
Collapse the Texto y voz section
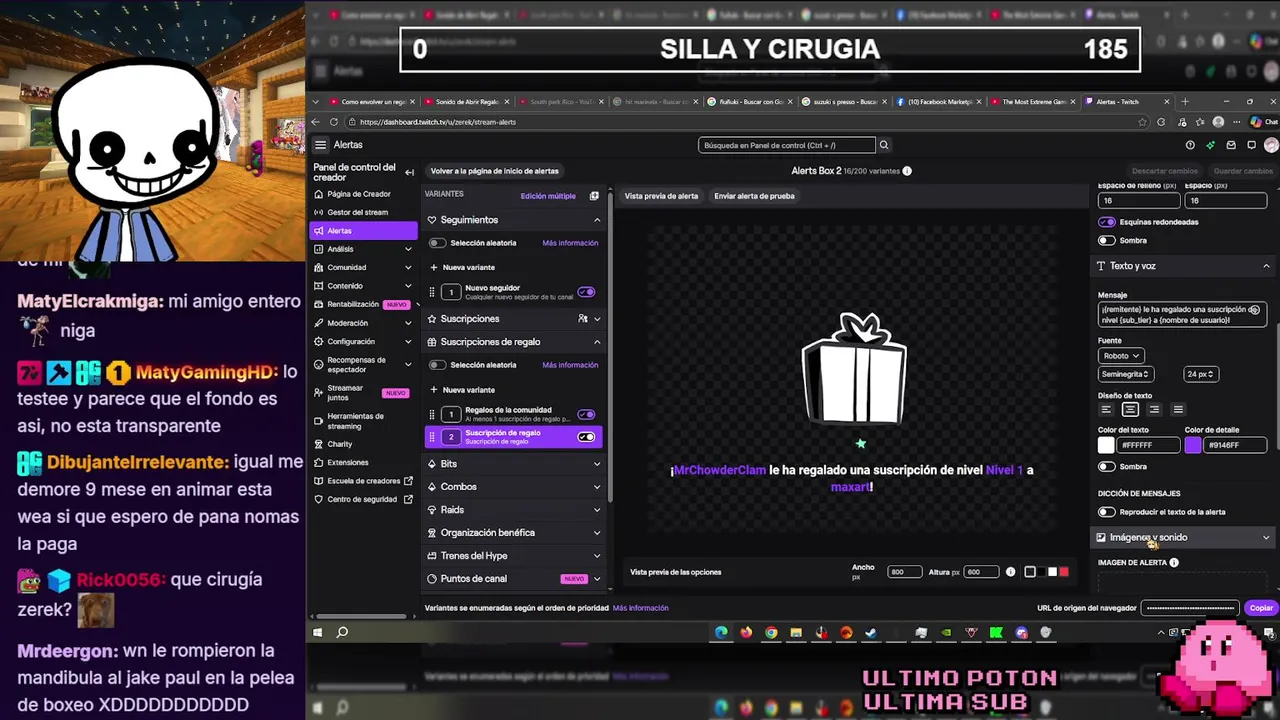click(x=1266, y=266)
